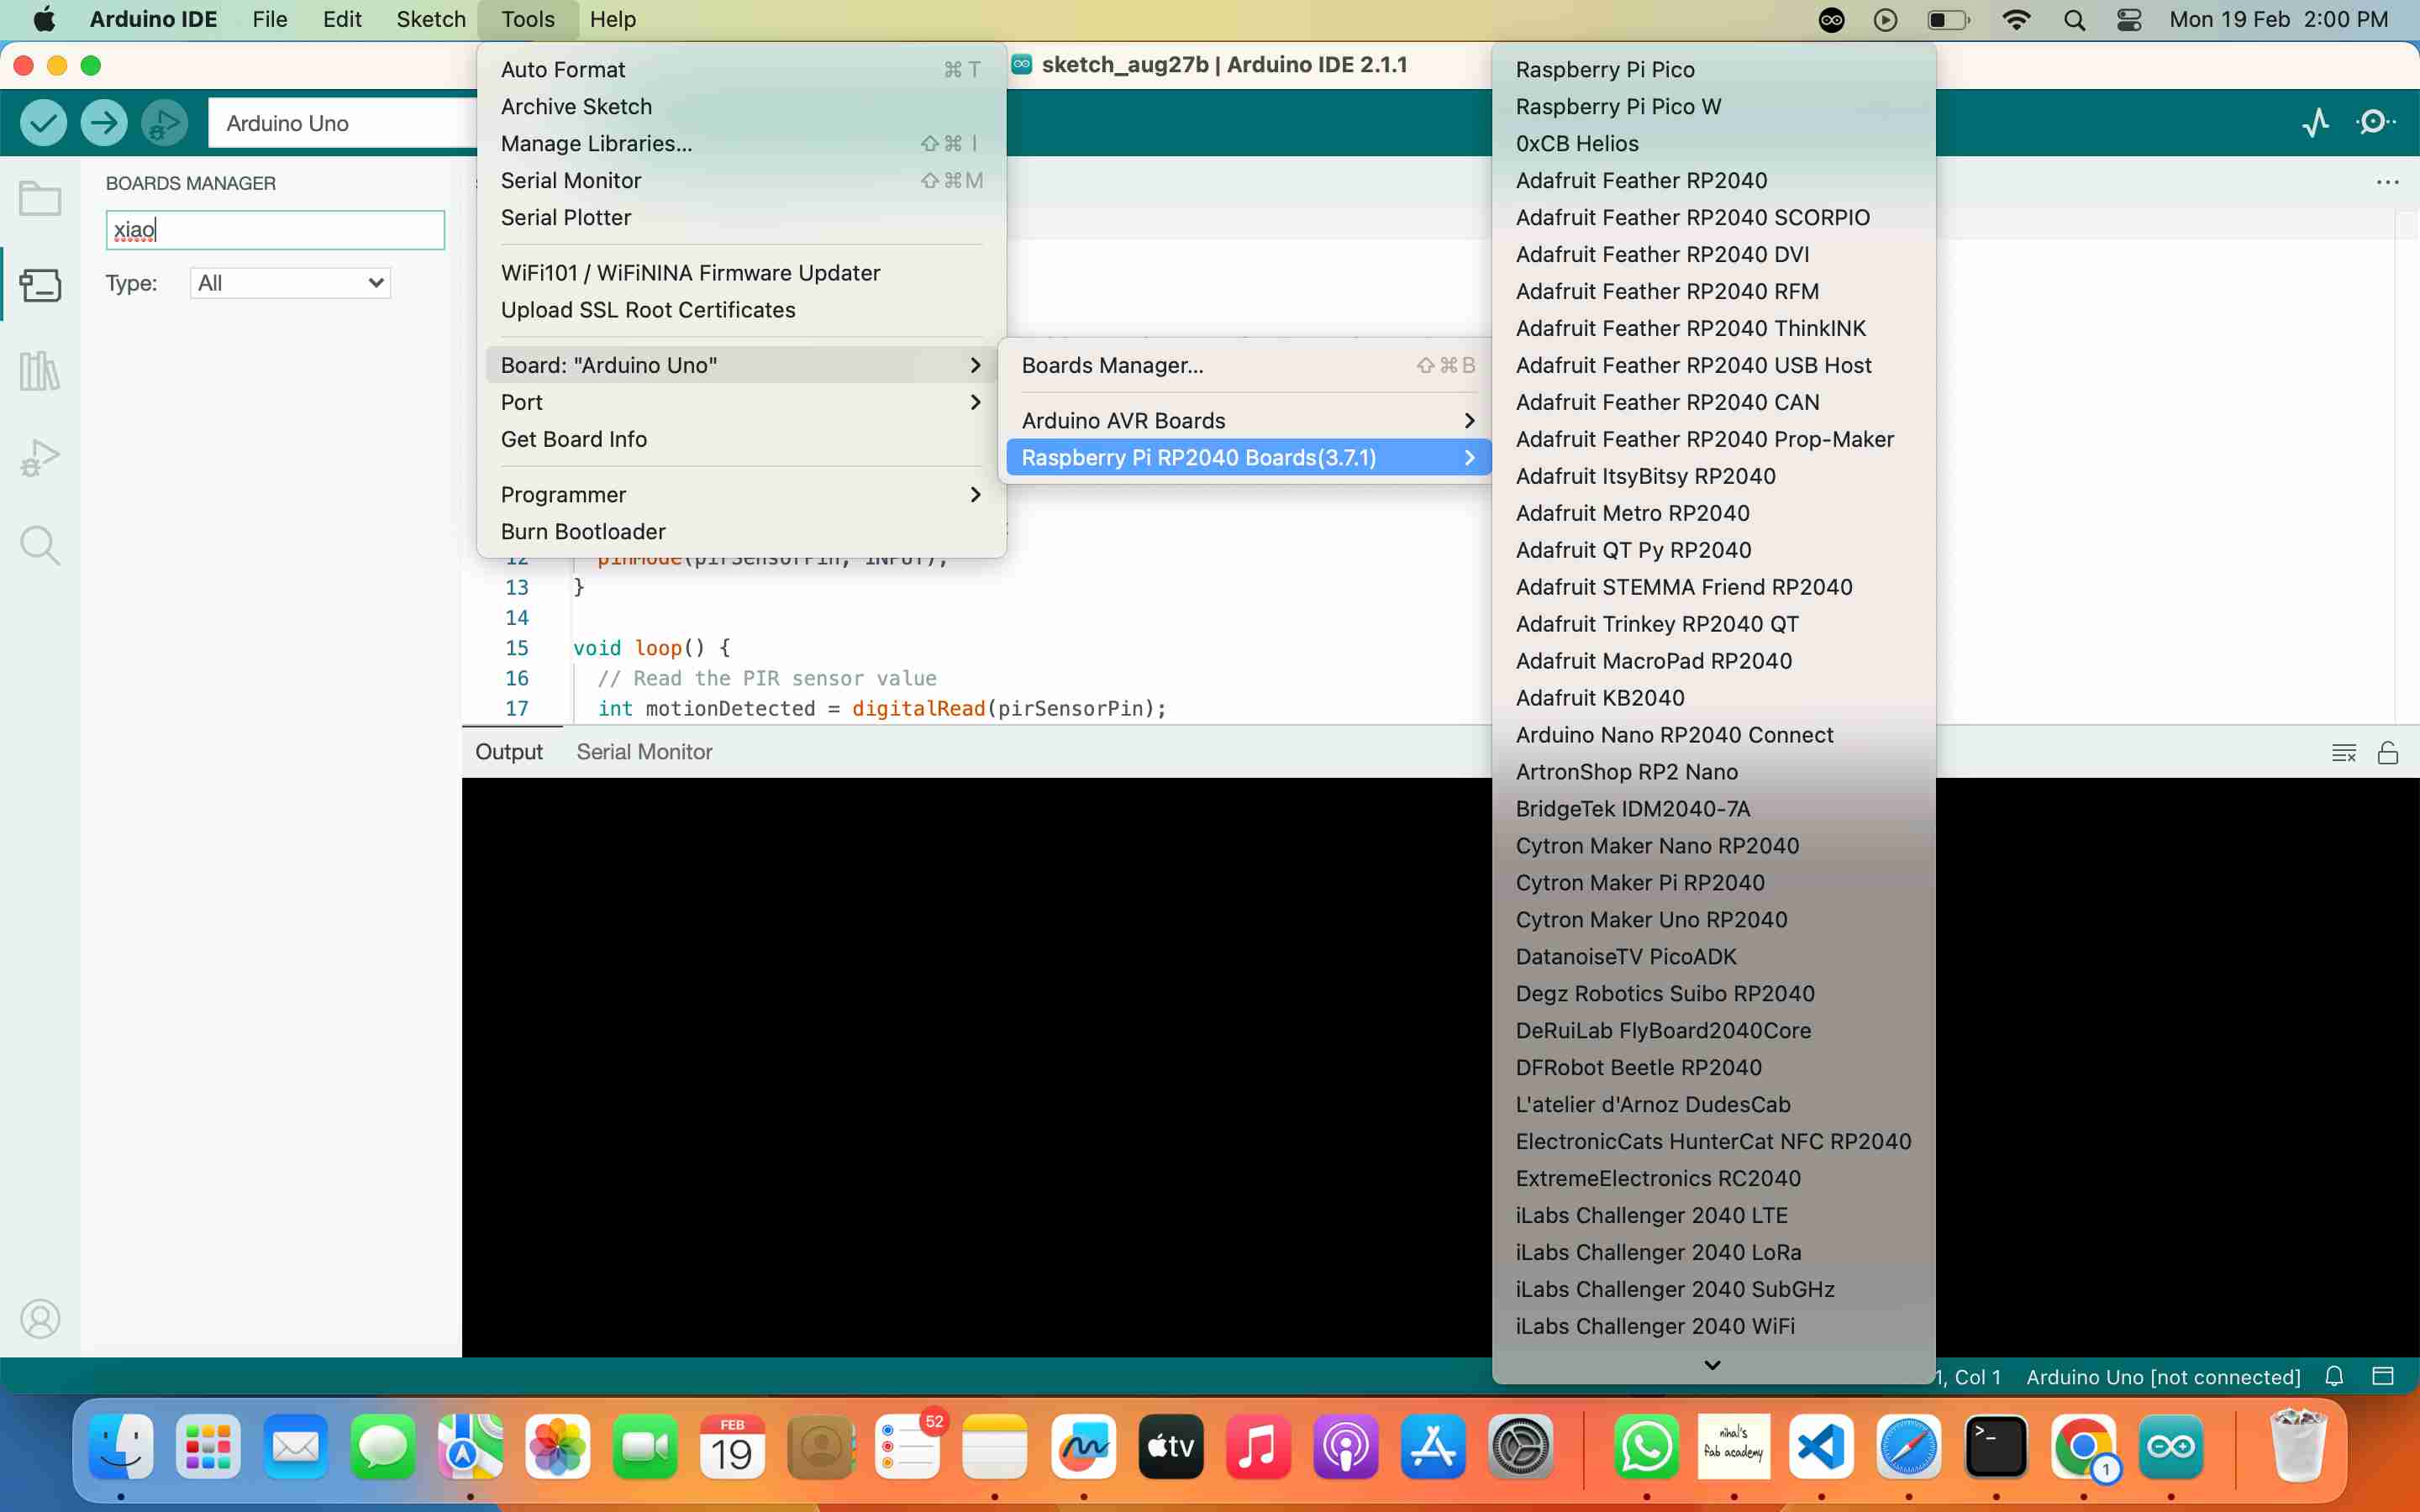Image resolution: width=2420 pixels, height=1512 pixels.
Task: Open the editor three-dots menu
Action: (2388, 182)
